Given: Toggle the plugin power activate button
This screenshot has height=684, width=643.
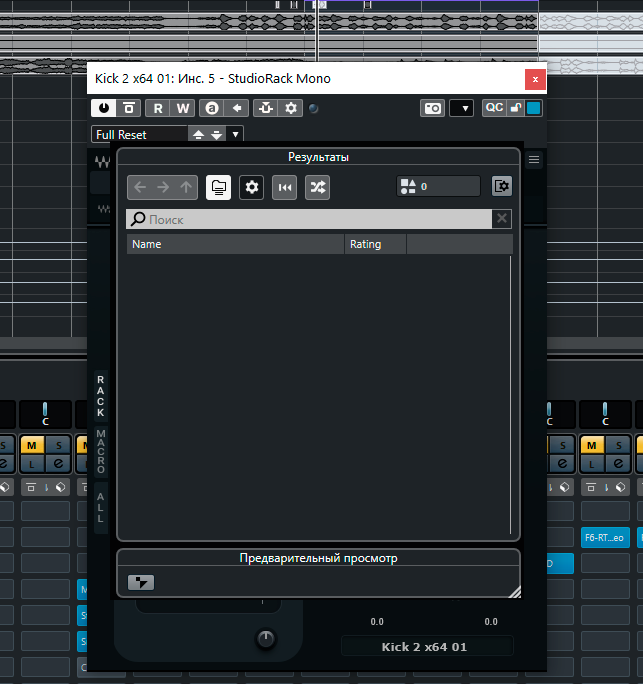Looking at the screenshot, I should point(104,108).
